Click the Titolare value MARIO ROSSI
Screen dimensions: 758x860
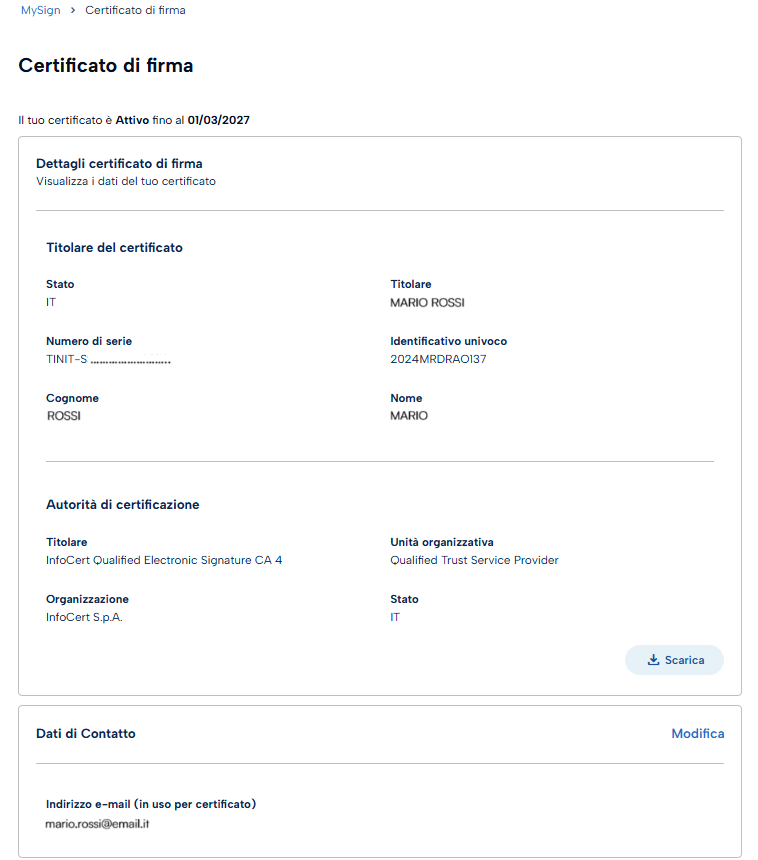[x=427, y=302]
